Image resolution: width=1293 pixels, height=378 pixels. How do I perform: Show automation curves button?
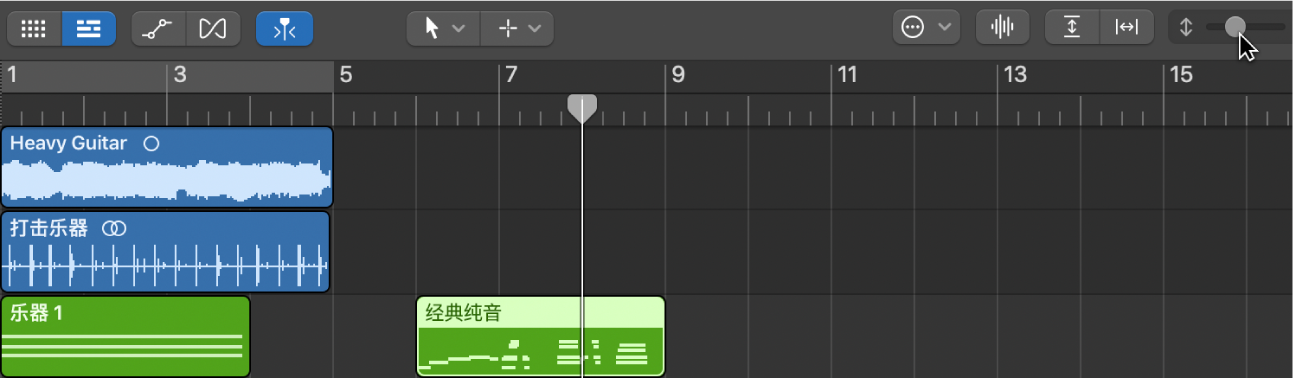159,28
